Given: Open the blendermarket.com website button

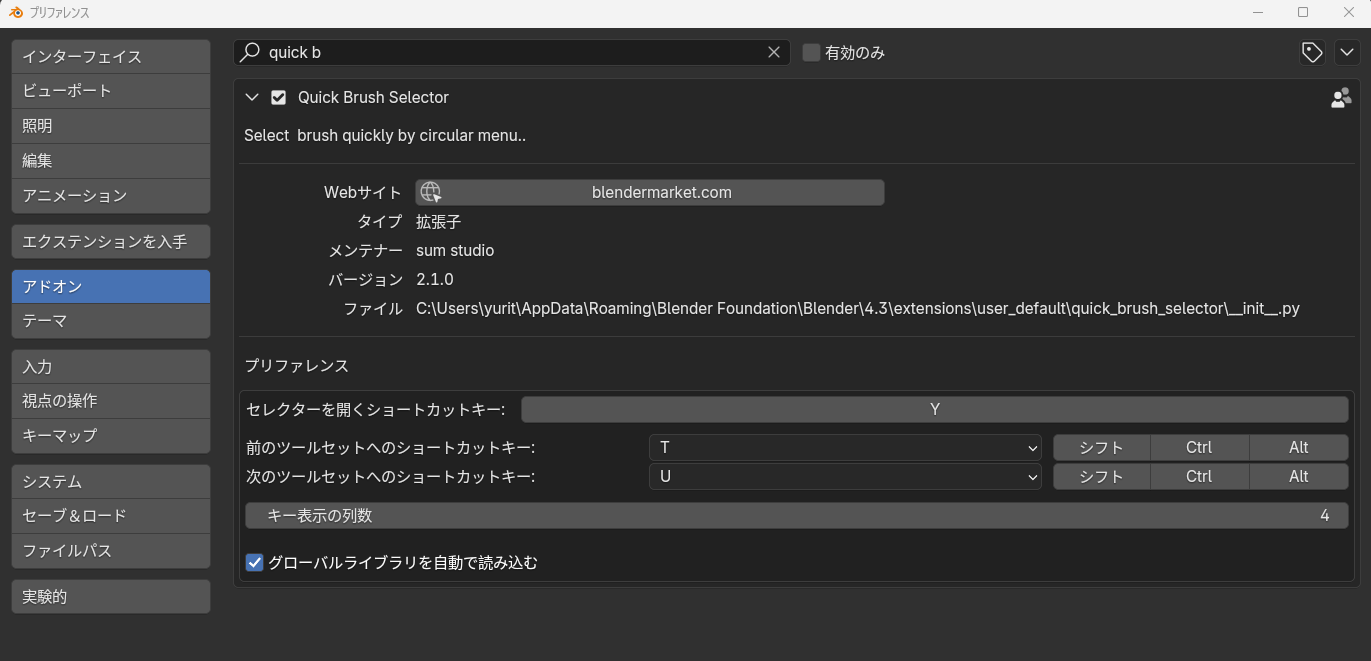Looking at the screenshot, I should [x=650, y=192].
